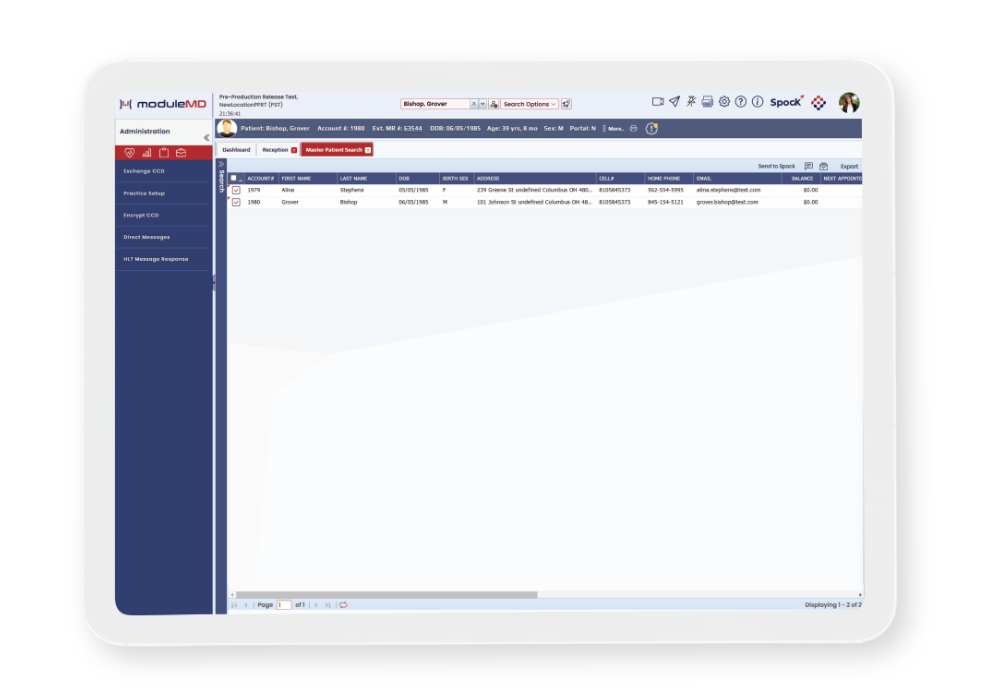Open the print icon
The image size is (988, 697).
[x=707, y=102]
